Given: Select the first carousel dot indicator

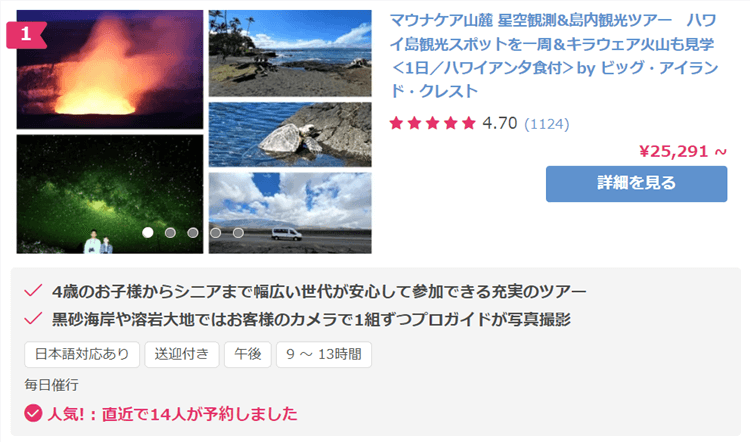Looking at the screenshot, I should pyautogui.click(x=148, y=232).
